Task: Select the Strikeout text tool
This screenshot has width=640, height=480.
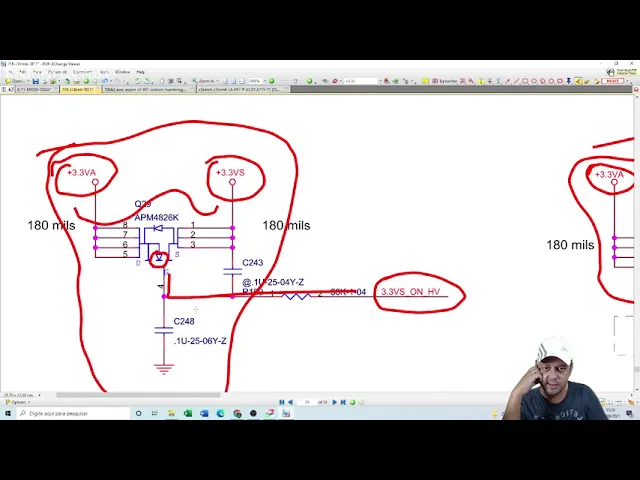Action: pyautogui.click(x=490, y=81)
